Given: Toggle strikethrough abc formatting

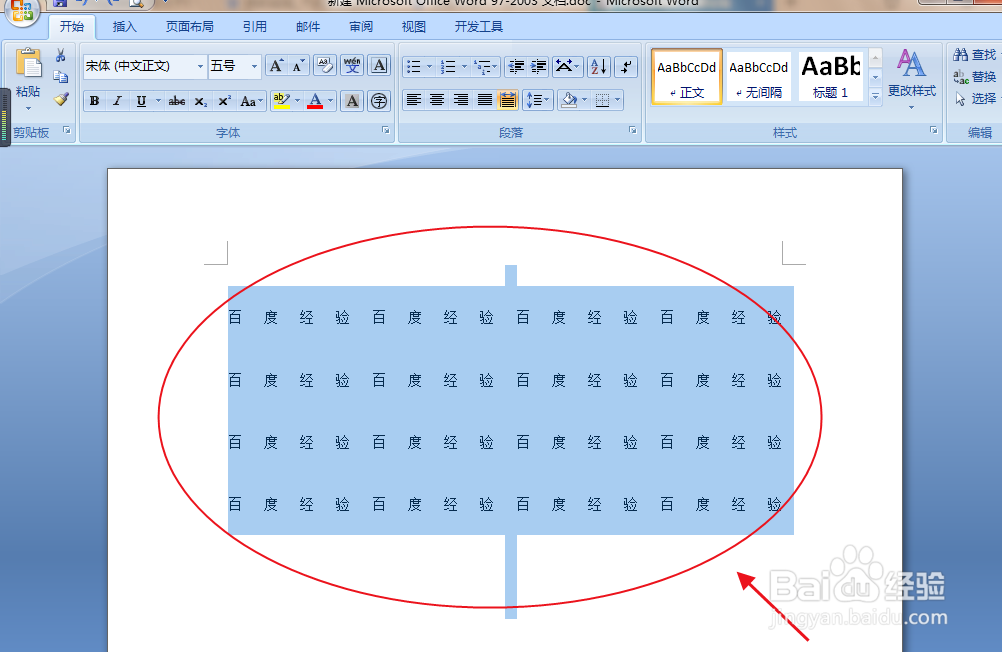Looking at the screenshot, I should point(177,101).
